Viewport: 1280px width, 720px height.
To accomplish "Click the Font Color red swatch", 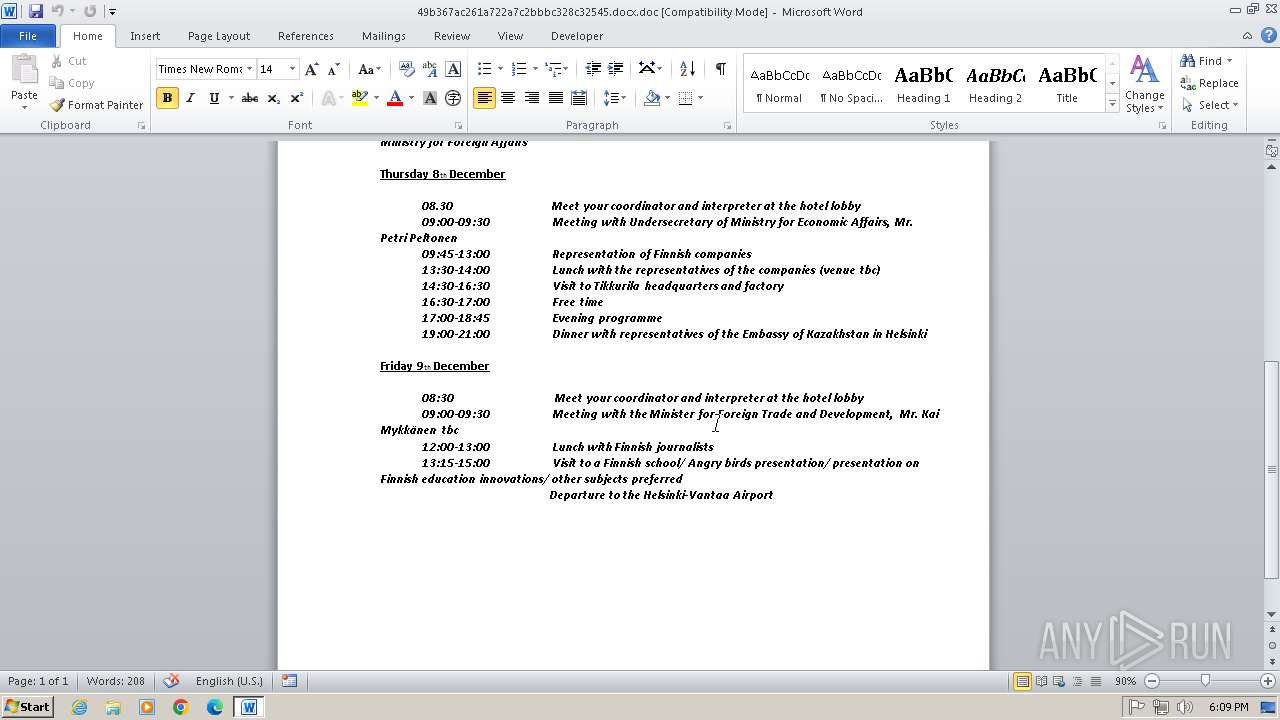I will point(395,98).
